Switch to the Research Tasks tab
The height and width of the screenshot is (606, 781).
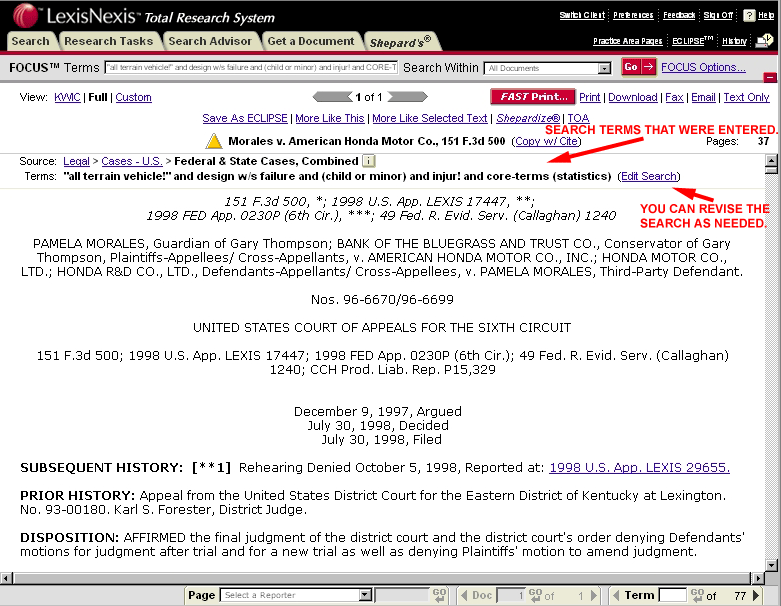pyautogui.click(x=108, y=41)
